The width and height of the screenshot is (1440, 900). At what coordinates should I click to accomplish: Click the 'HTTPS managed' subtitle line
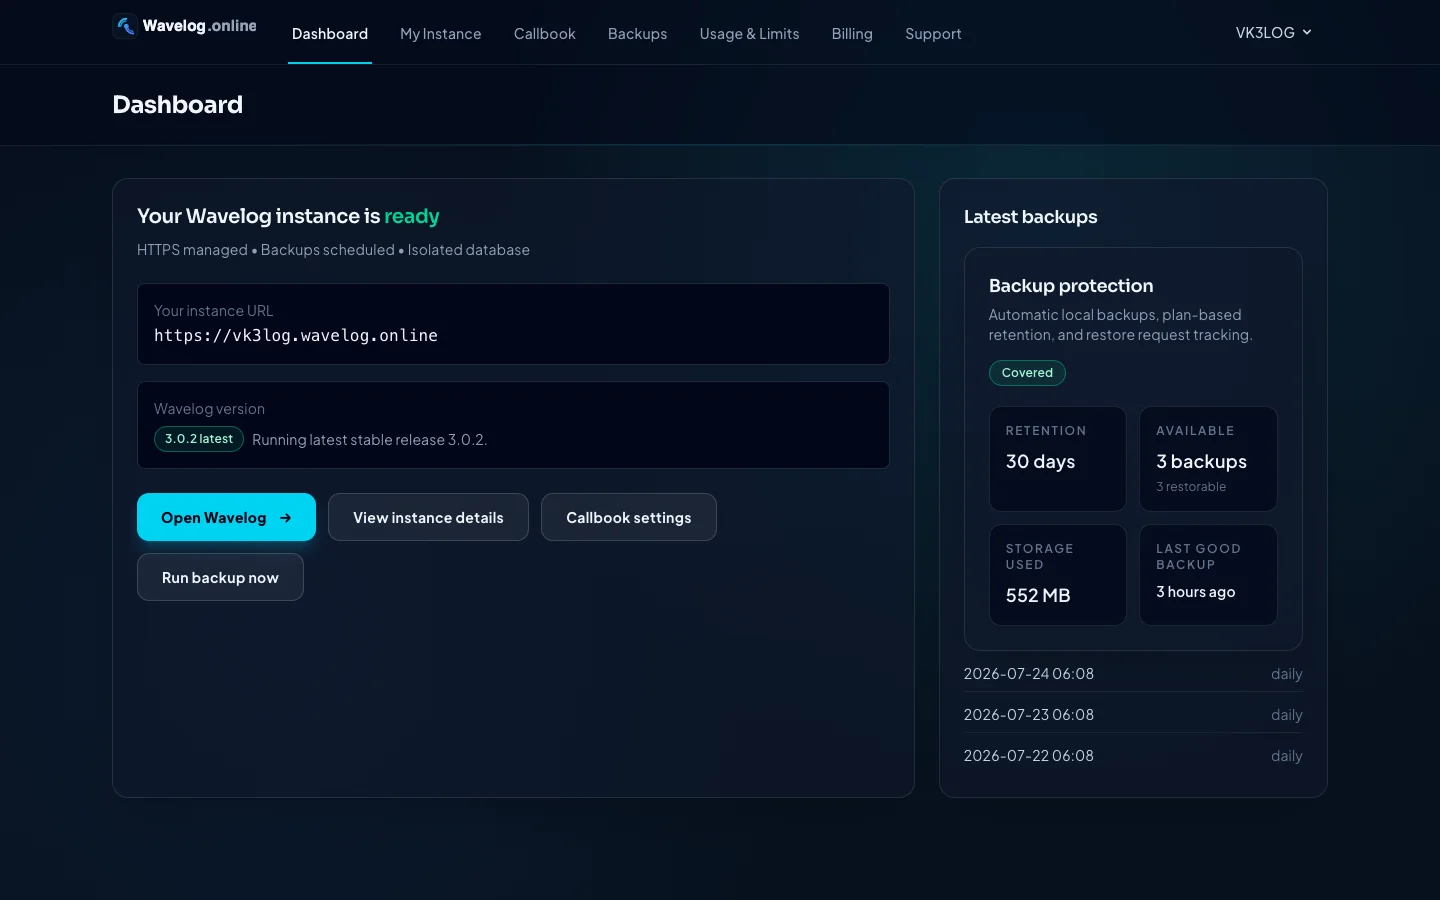(333, 250)
